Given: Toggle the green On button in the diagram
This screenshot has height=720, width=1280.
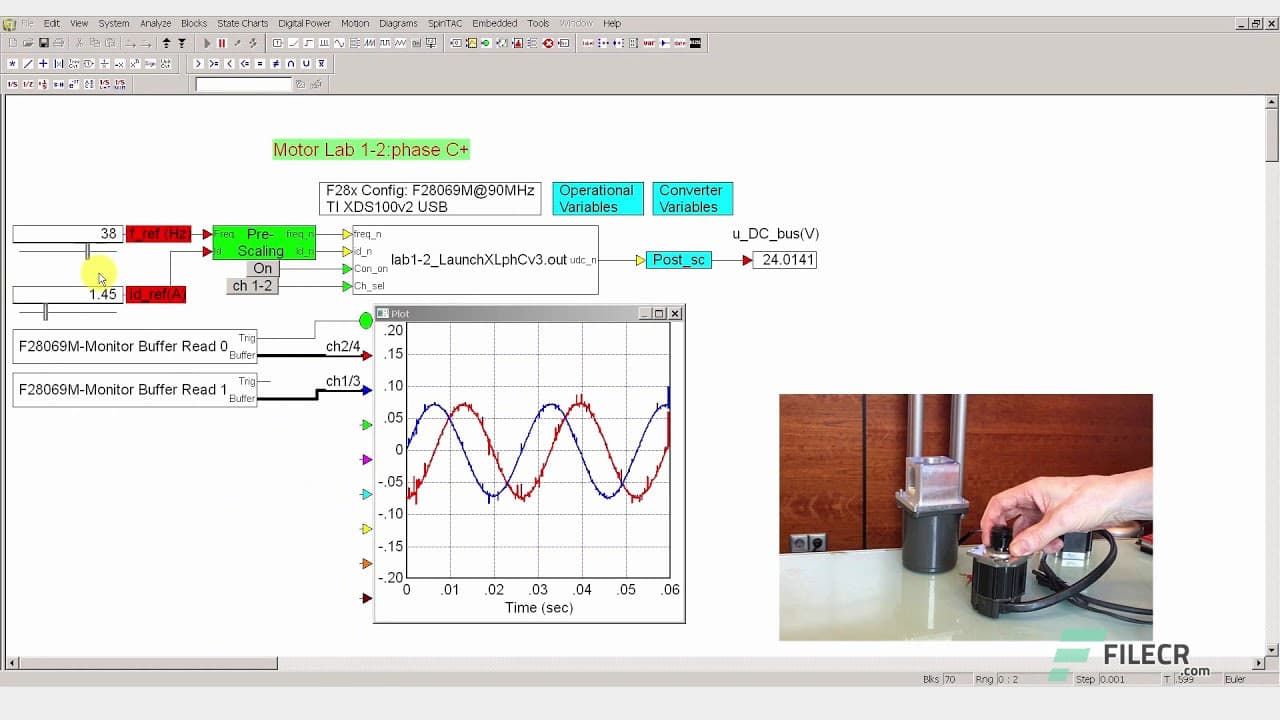Looking at the screenshot, I should 262,268.
